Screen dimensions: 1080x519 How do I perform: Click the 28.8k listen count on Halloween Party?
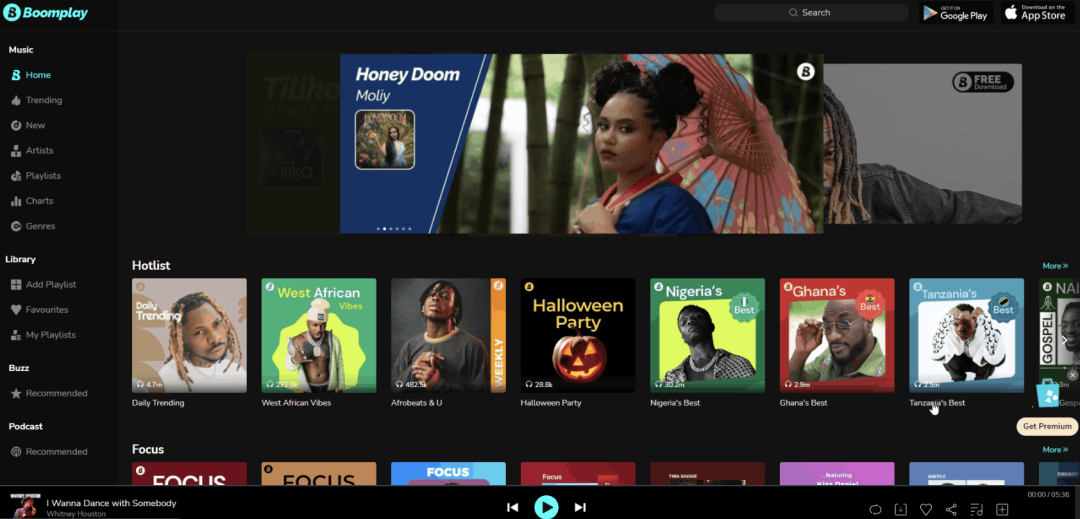[539, 384]
